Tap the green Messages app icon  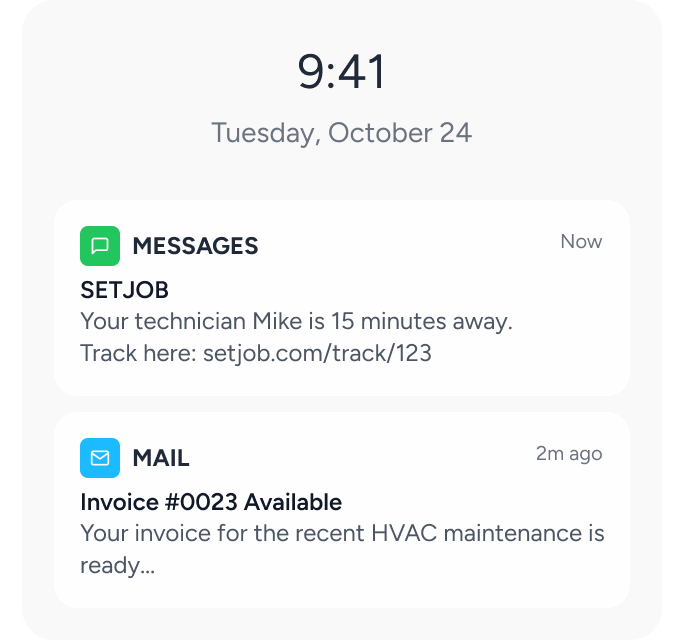pos(100,246)
